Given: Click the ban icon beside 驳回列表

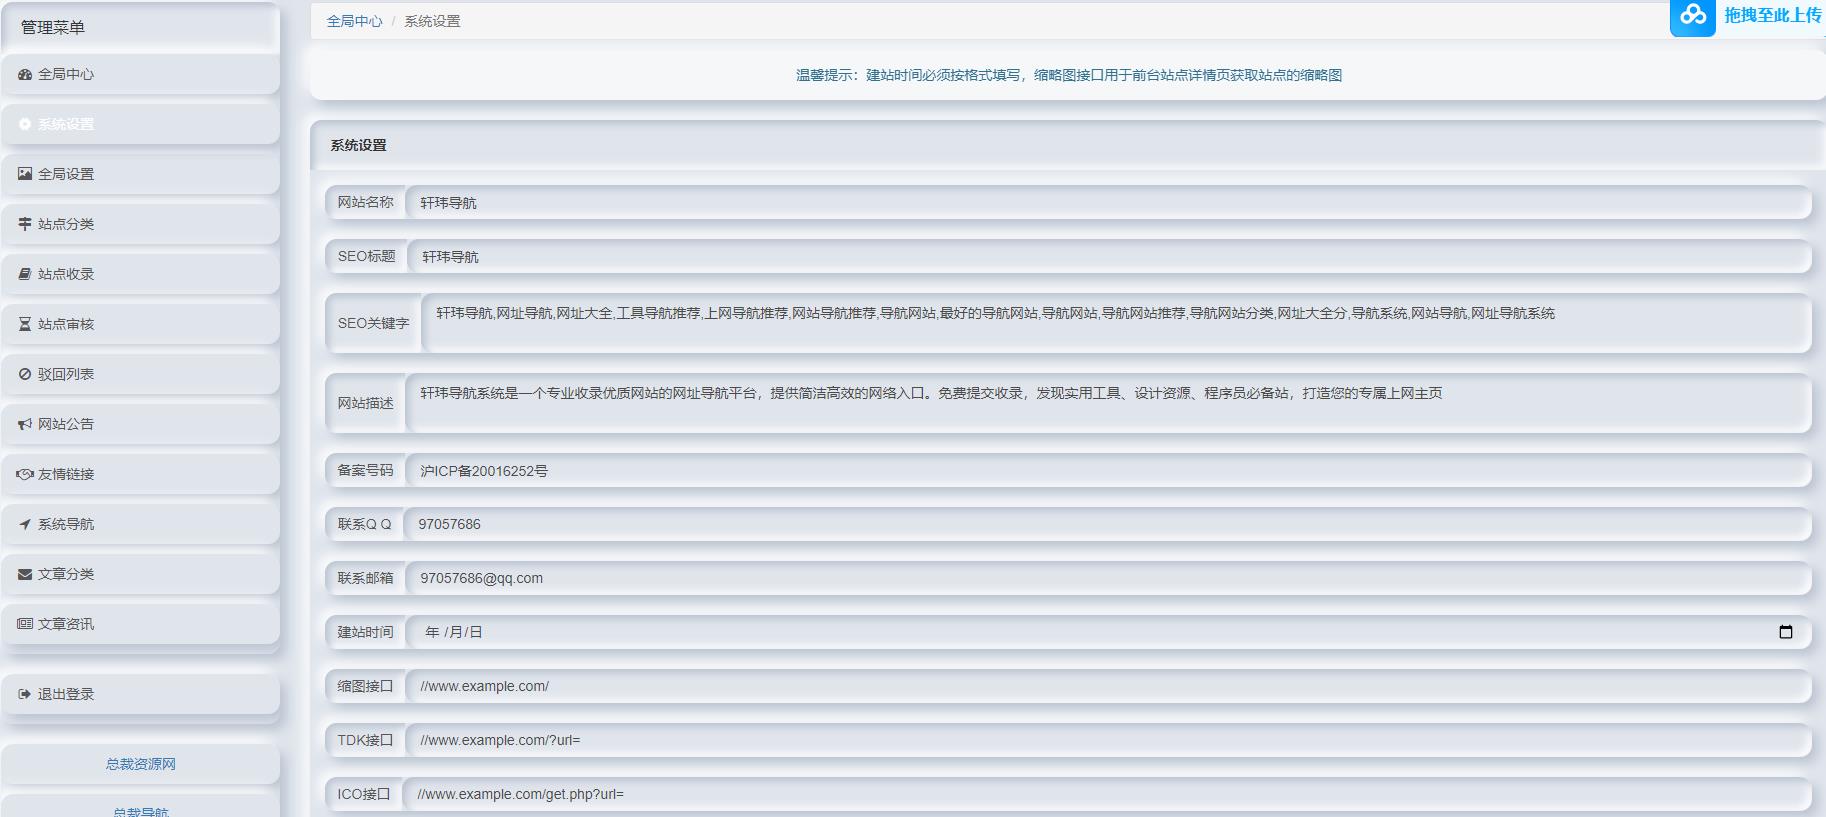Looking at the screenshot, I should tap(25, 374).
